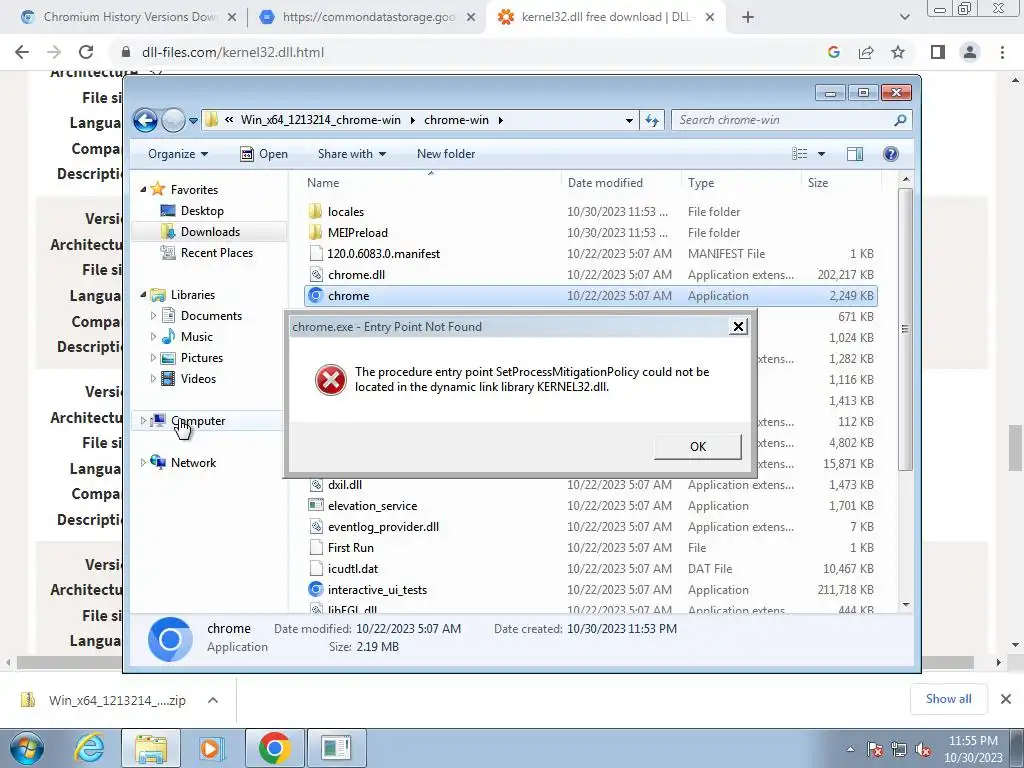Open options for the downloaded zip file
Viewport: 1024px width, 768px height.
212,700
